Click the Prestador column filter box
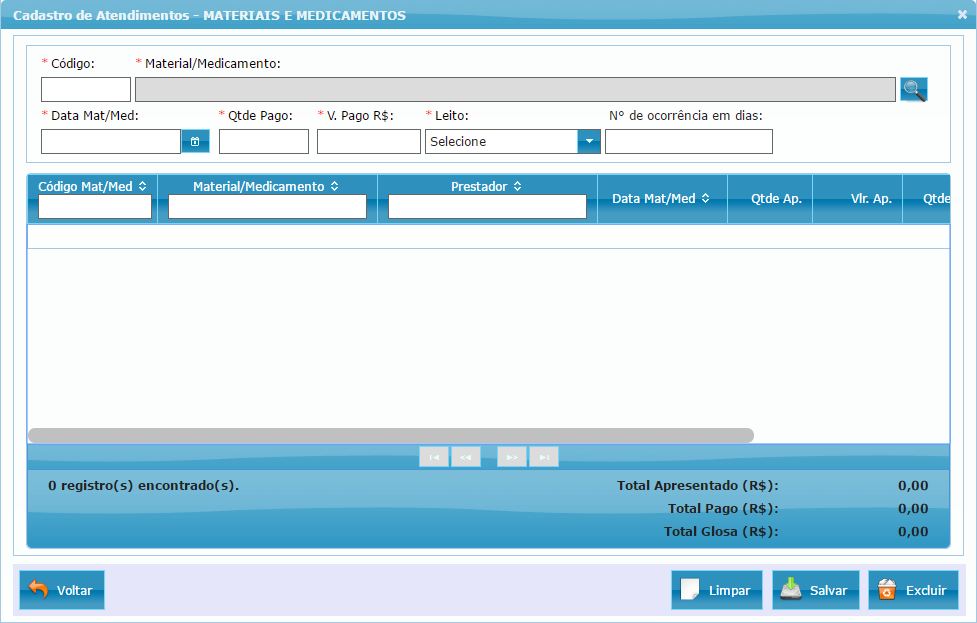The height and width of the screenshot is (623, 977). tap(487, 206)
